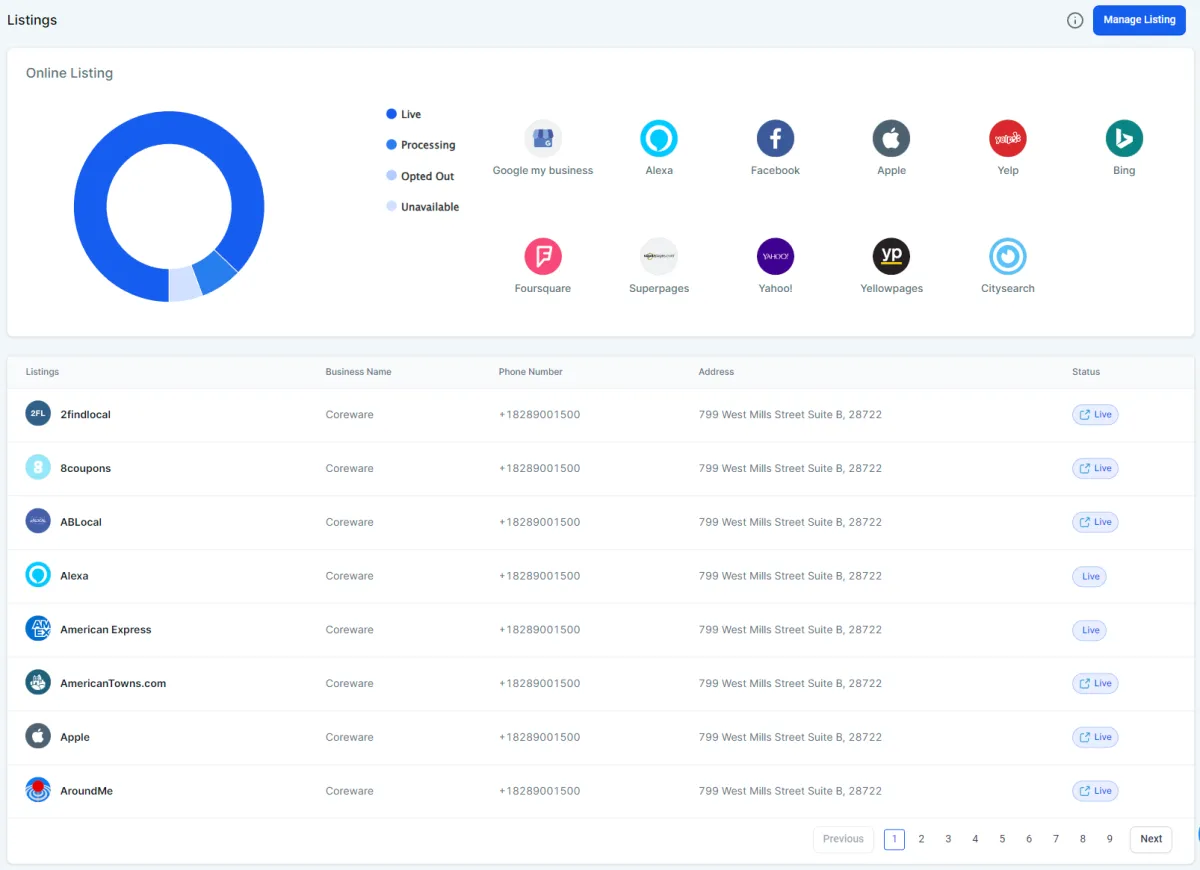Open Live status link for ABLocal

point(1095,522)
